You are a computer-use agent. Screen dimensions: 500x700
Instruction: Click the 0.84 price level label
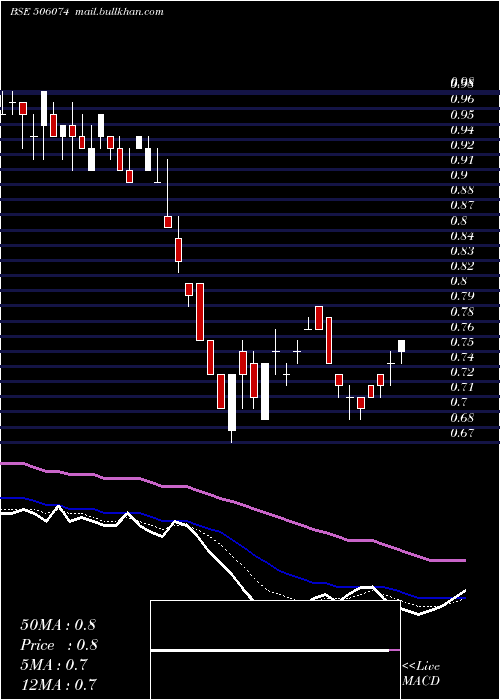click(462, 236)
